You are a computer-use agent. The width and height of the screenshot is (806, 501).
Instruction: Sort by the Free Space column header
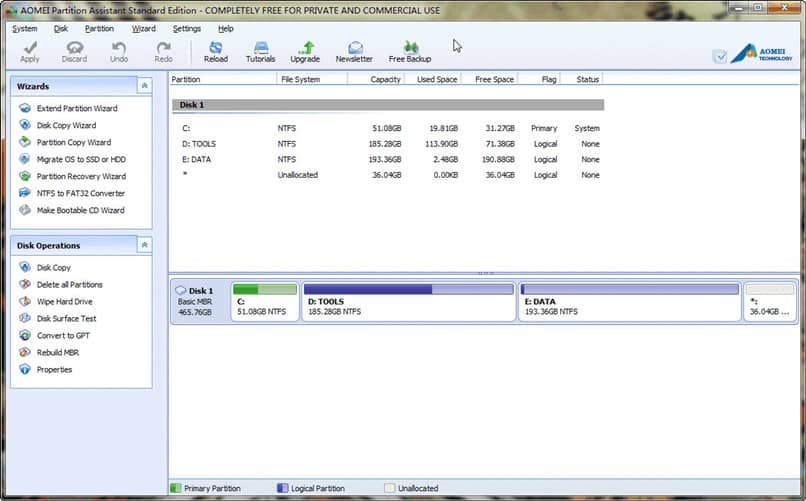pos(495,79)
